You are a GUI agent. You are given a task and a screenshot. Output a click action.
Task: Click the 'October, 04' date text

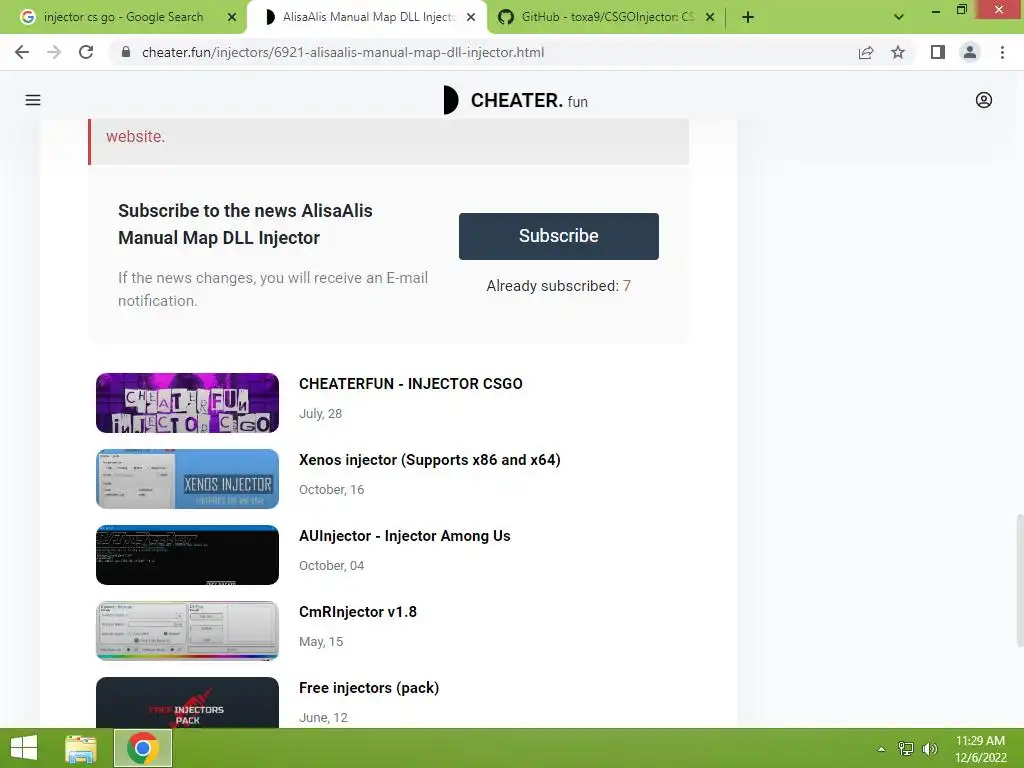pos(331,566)
